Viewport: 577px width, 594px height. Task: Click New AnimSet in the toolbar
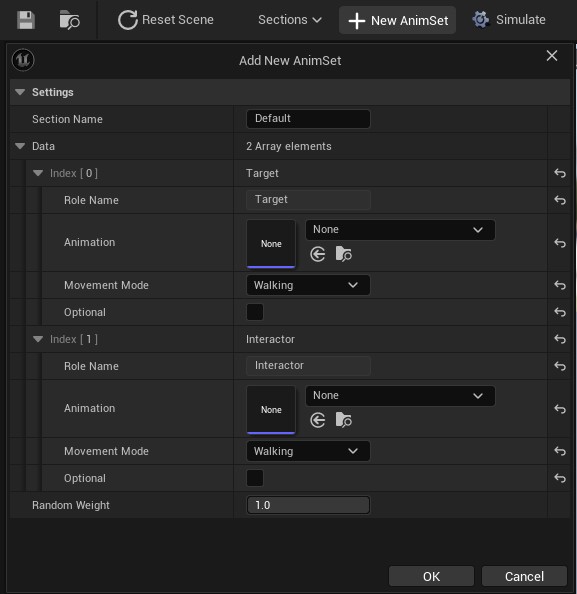(x=397, y=20)
